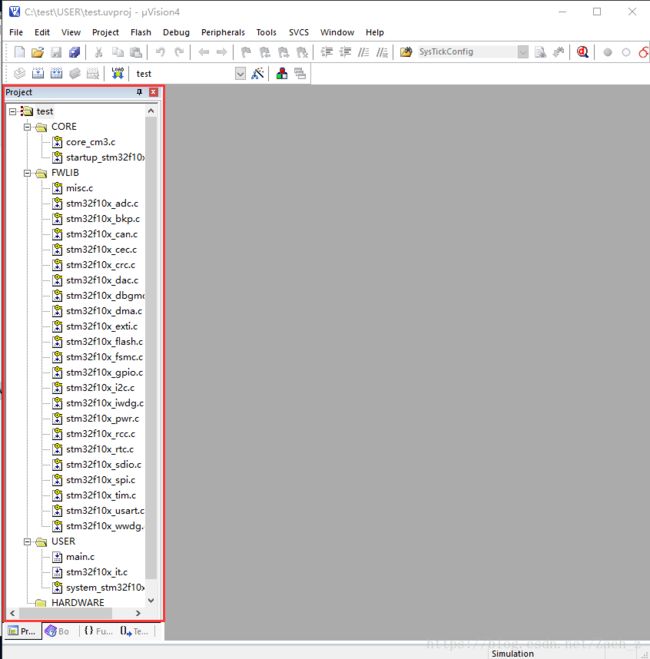This screenshot has height=659, width=650.
Task: Select the HARDWARE group folder
Action: [78, 603]
